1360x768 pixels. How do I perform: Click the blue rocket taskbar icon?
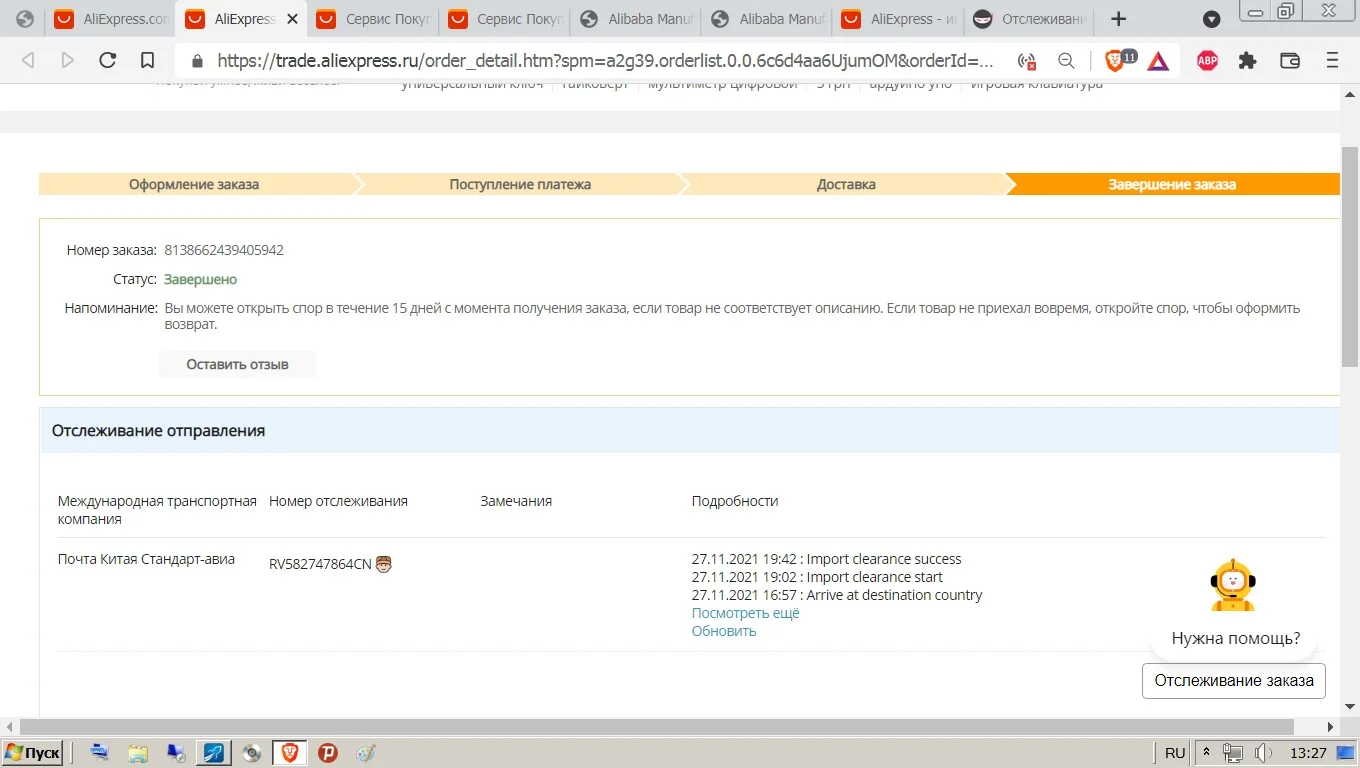click(x=214, y=753)
